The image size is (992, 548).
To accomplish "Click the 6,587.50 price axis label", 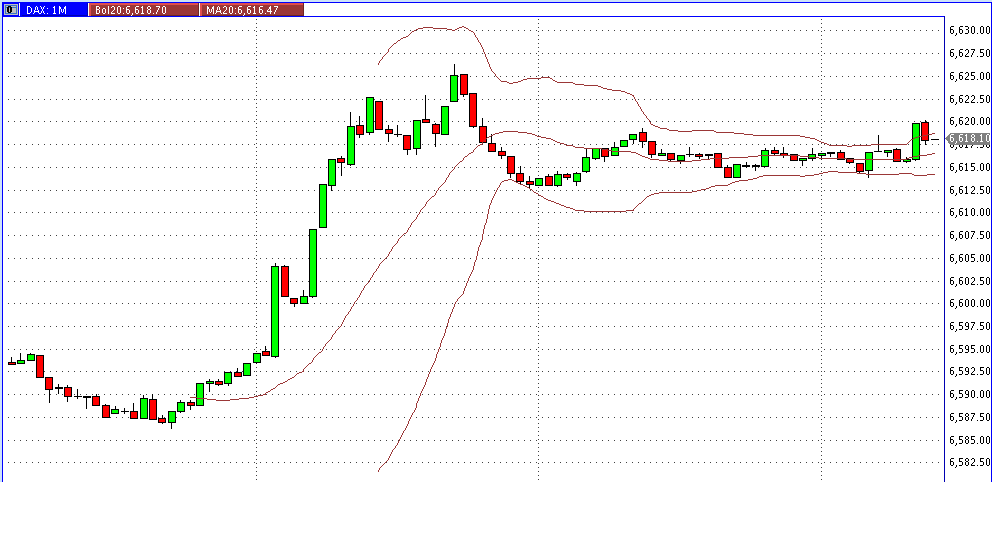I will coord(969,417).
